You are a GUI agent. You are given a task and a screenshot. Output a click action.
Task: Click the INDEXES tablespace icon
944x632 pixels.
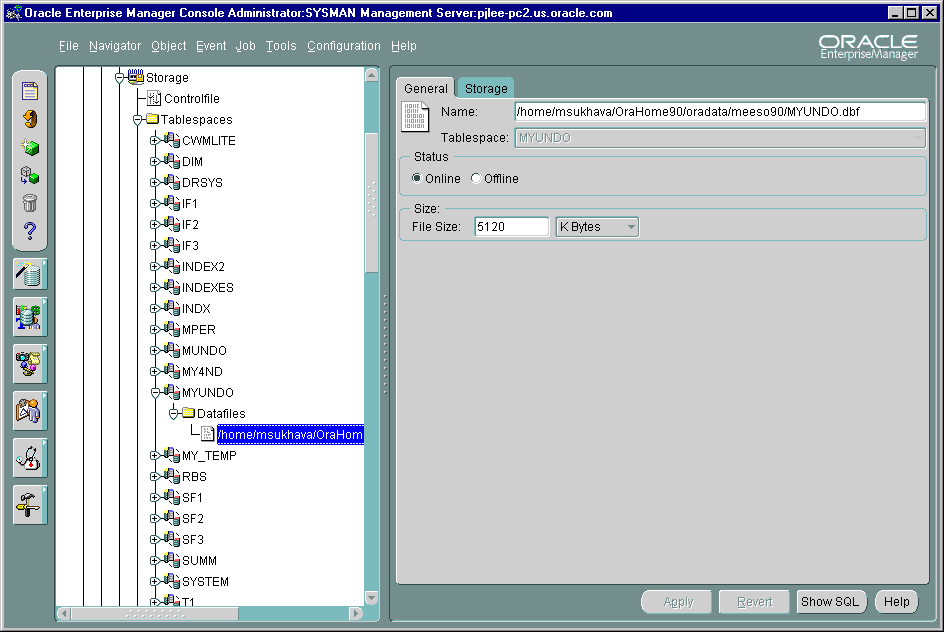click(172, 287)
